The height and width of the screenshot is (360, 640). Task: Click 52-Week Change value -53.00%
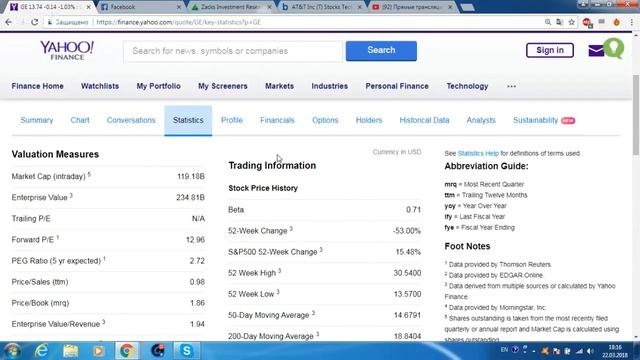[407, 231]
